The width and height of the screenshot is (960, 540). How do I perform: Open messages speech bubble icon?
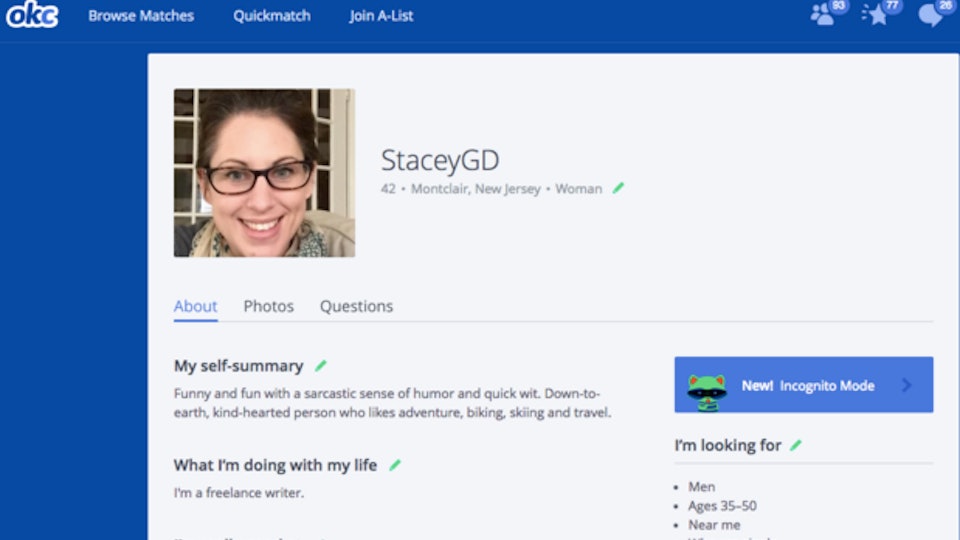pyautogui.click(x=931, y=14)
